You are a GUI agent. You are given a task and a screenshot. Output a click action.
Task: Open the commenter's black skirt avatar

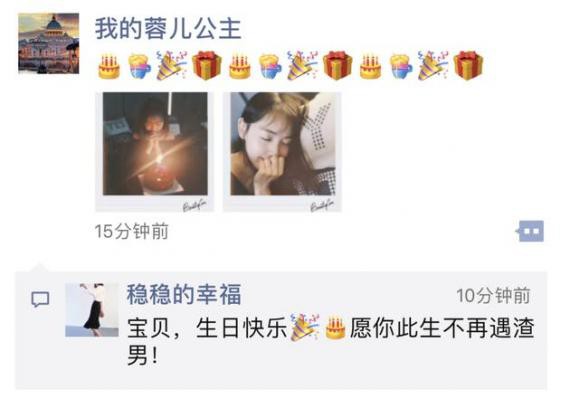click(x=92, y=310)
